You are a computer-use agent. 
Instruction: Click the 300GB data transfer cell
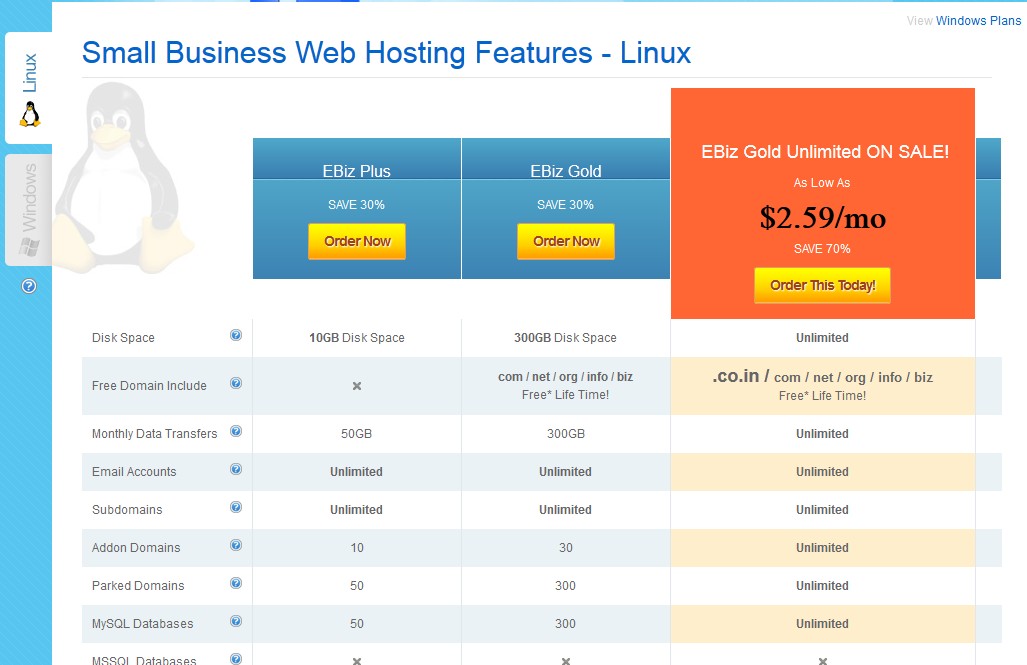point(566,434)
